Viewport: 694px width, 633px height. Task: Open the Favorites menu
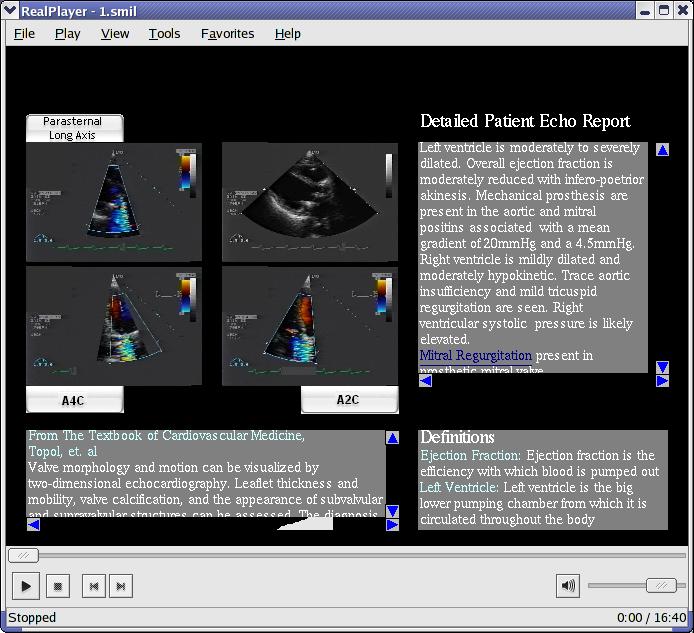point(227,34)
